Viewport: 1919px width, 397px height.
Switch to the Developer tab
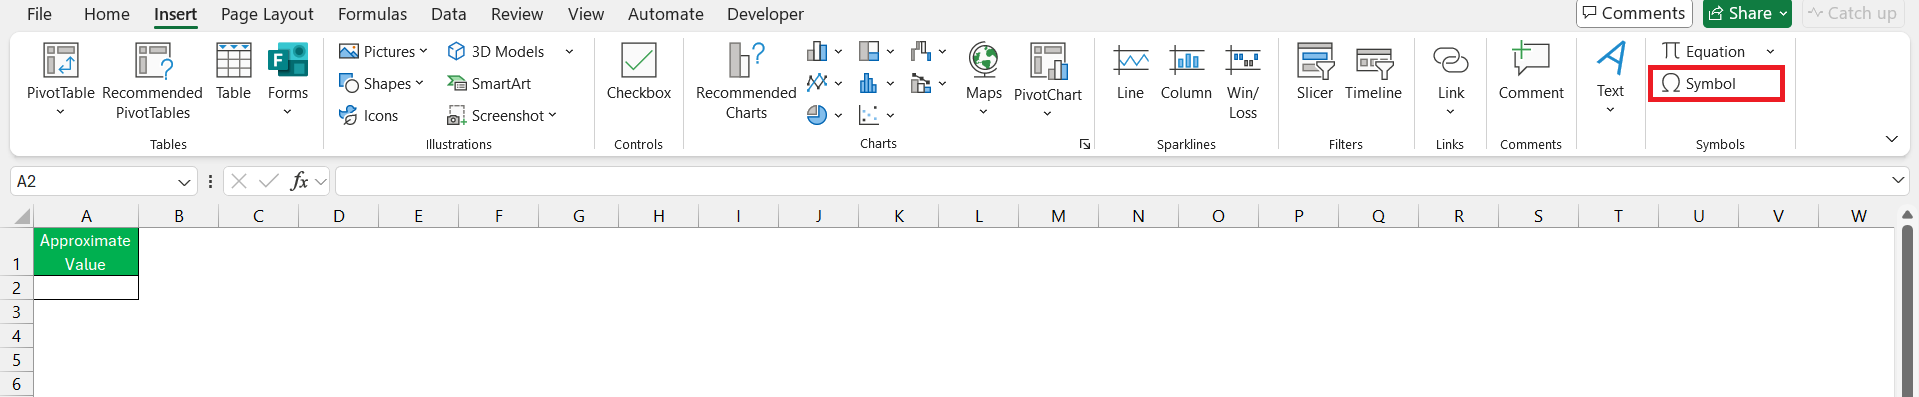765,14
